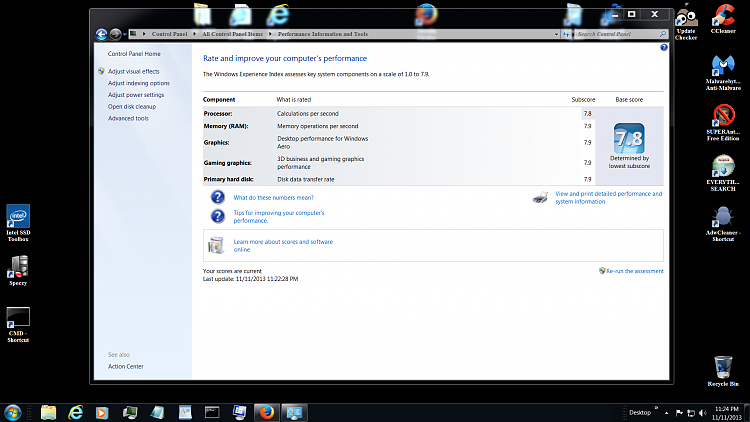750x422 pixels.
Task: Click the Processor subscore 7.8
Action: click(x=587, y=114)
